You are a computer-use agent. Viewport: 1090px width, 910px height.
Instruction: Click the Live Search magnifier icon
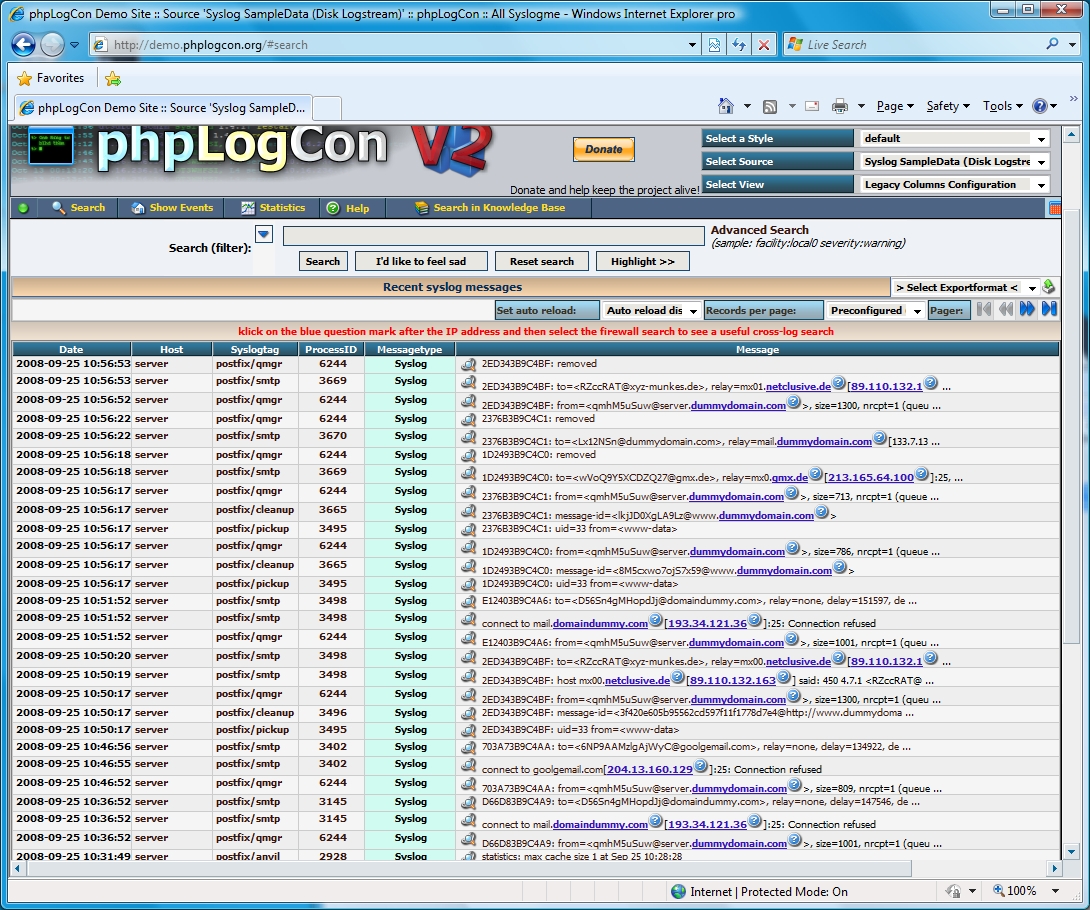coord(1052,44)
